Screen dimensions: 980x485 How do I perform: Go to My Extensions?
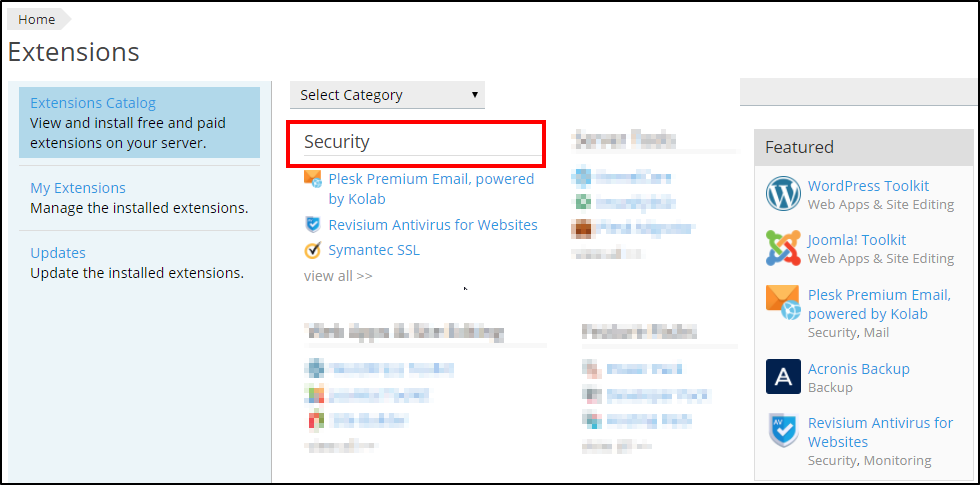[78, 188]
